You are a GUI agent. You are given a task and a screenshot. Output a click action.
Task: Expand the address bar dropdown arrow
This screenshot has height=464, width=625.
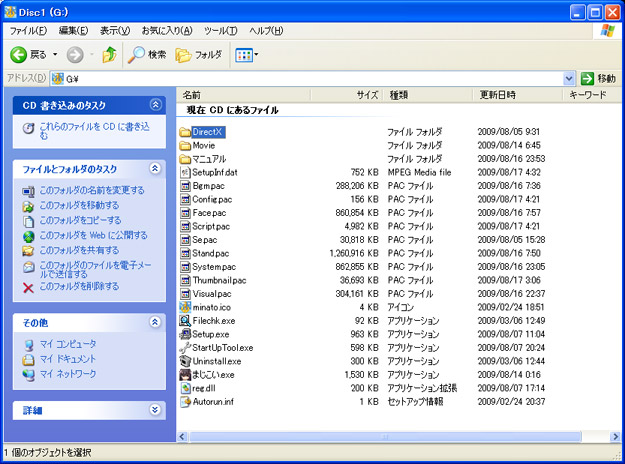click(569, 78)
